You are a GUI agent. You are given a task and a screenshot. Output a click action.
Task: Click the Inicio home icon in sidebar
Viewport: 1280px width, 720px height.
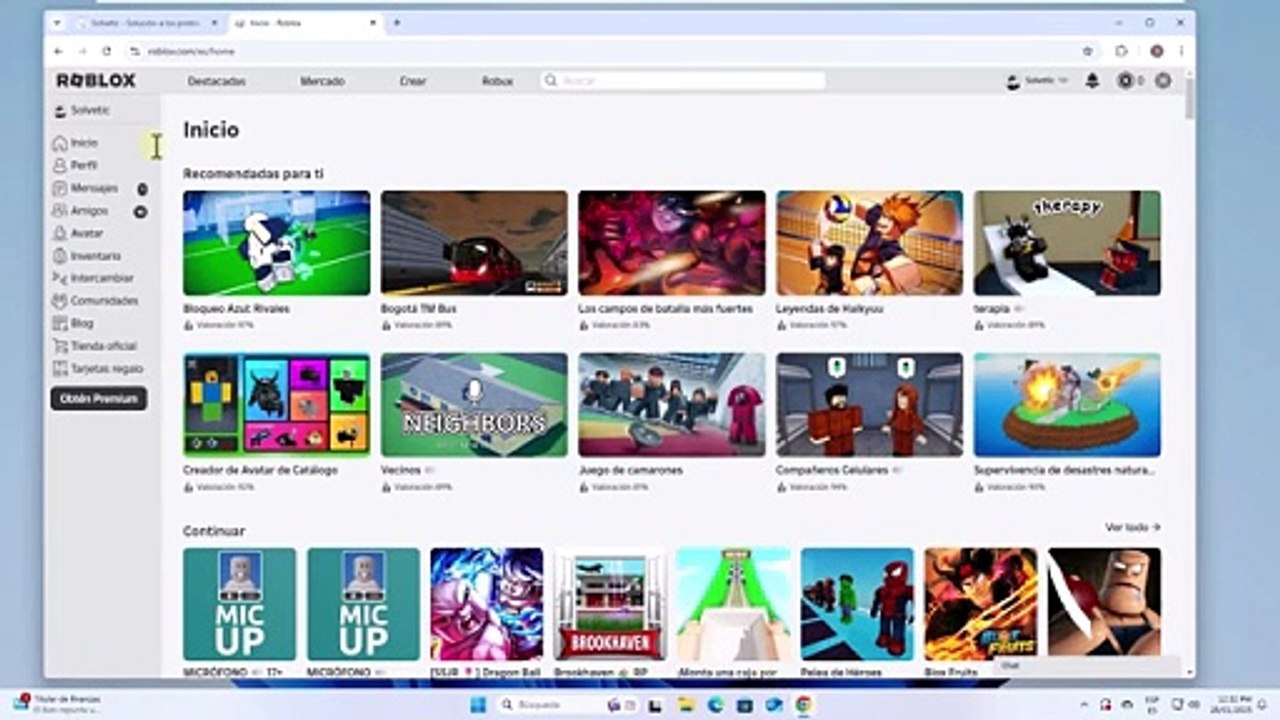click(x=60, y=143)
